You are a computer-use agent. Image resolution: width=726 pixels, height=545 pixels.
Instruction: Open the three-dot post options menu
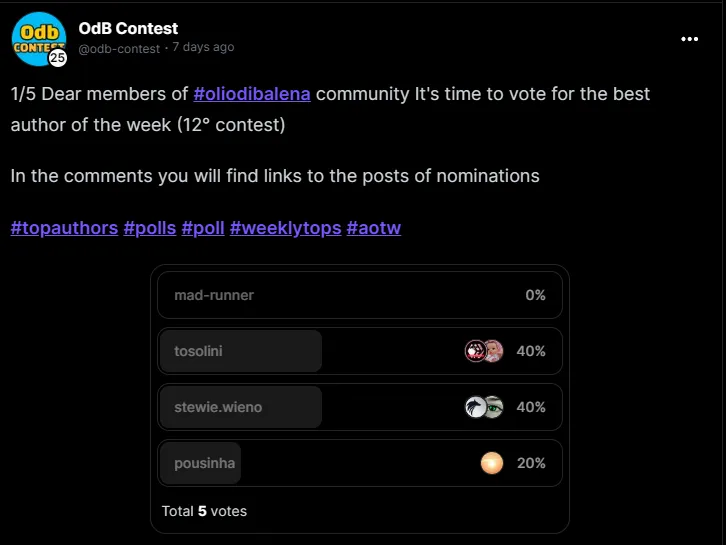click(x=689, y=39)
